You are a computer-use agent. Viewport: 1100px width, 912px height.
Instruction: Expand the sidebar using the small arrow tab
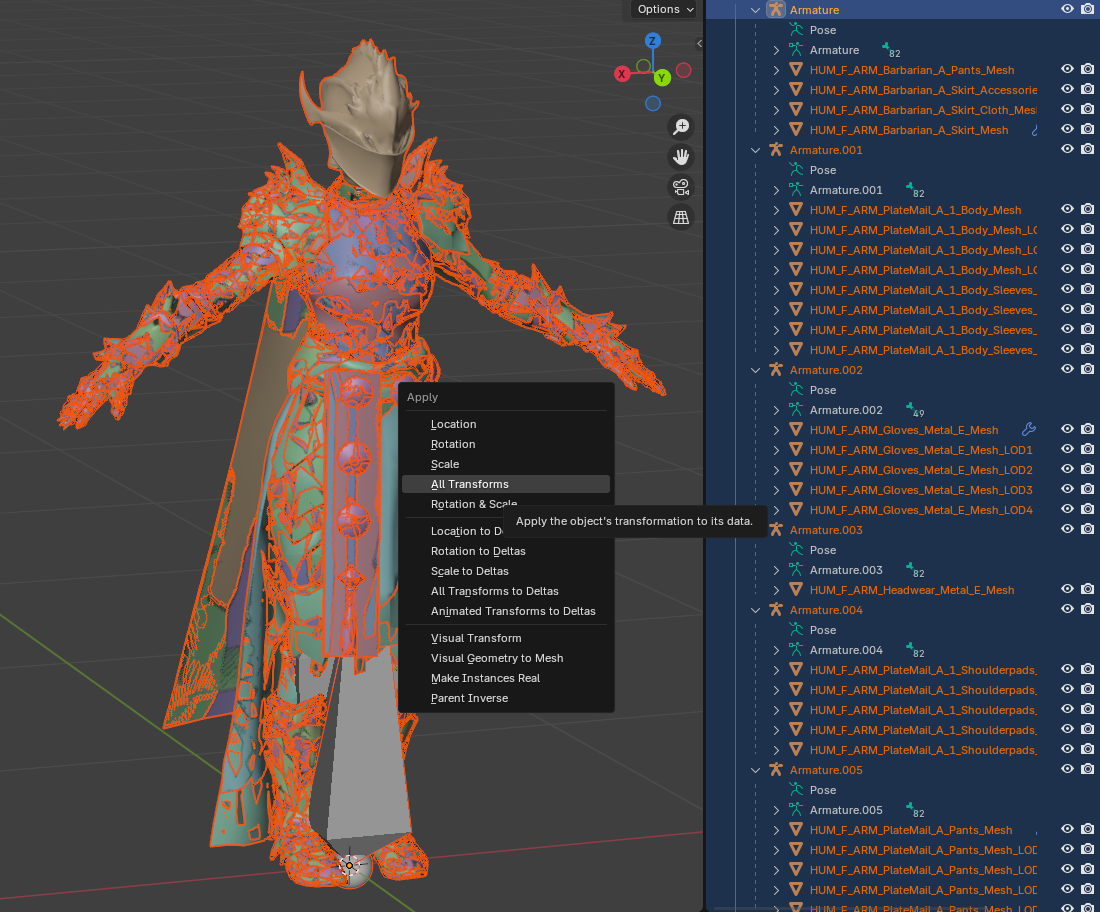[x=699, y=43]
